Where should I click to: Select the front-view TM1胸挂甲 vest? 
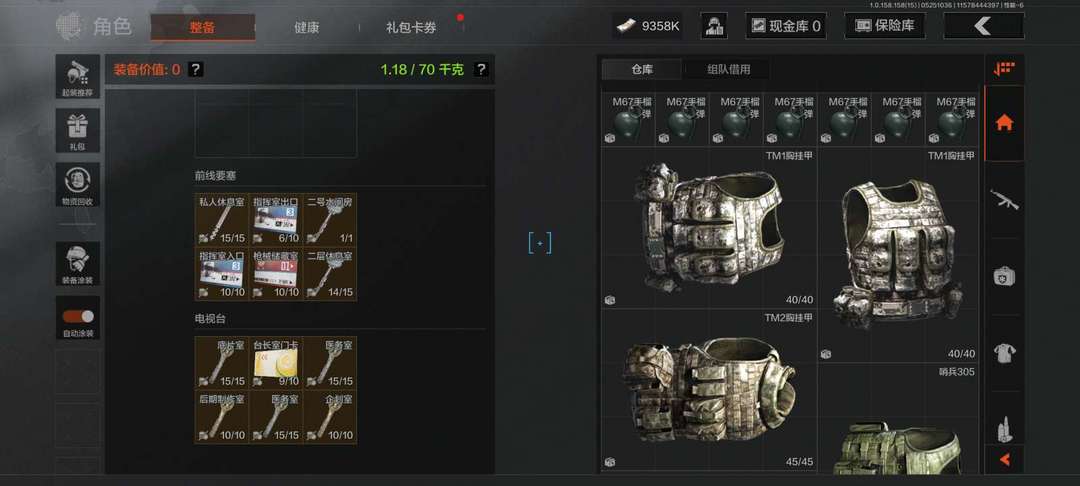pos(897,255)
